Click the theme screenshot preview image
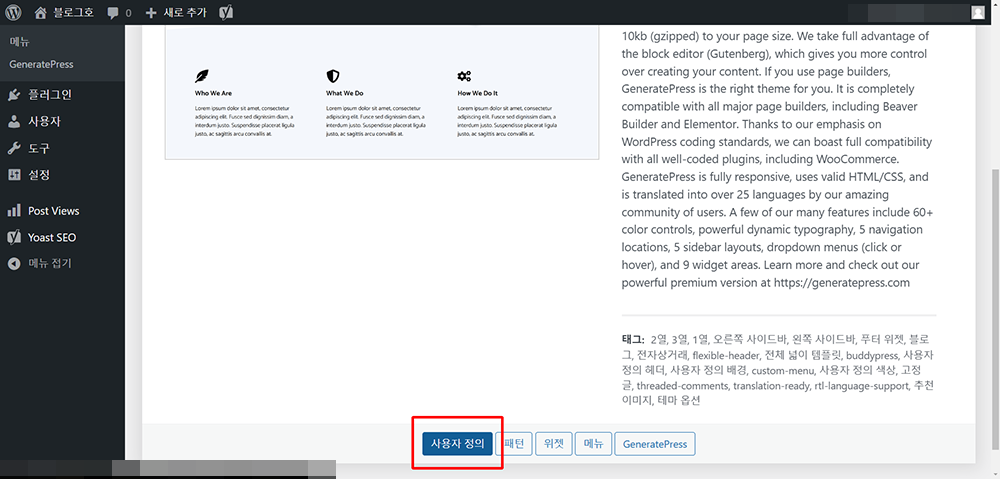Viewport: 1000px width, 479px height. 382,92
